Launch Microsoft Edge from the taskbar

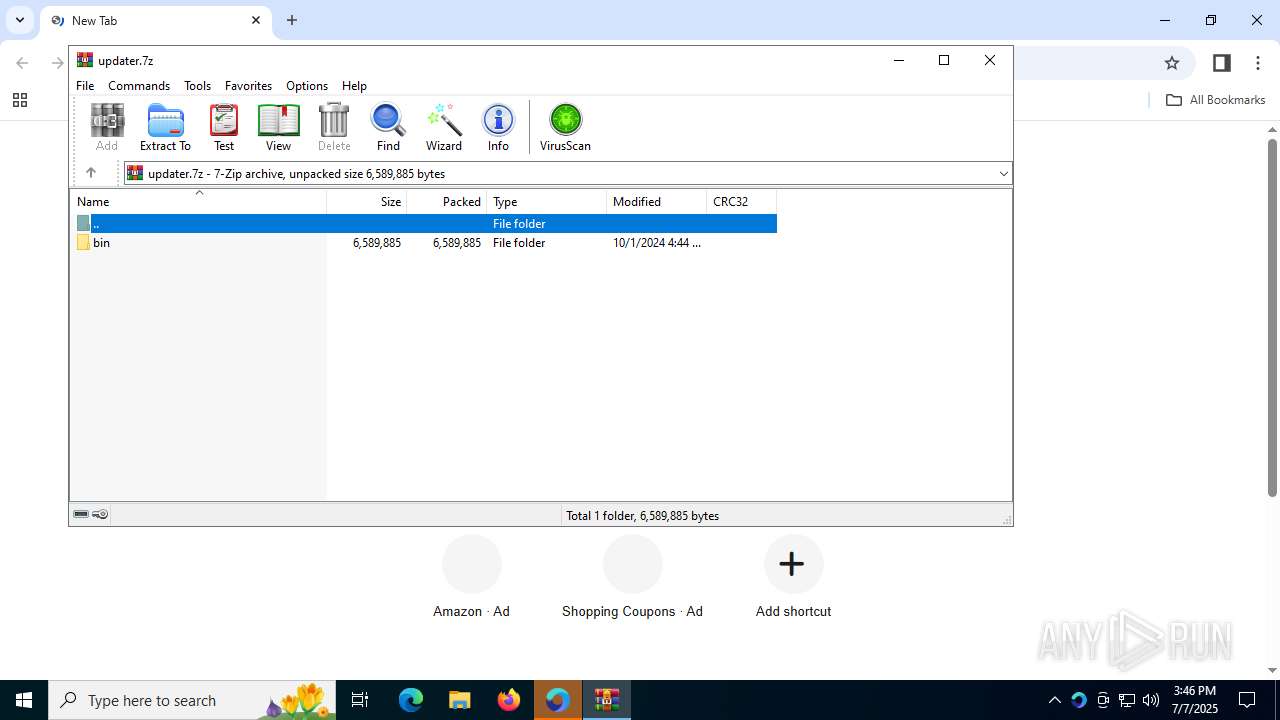pyautogui.click(x=411, y=700)
